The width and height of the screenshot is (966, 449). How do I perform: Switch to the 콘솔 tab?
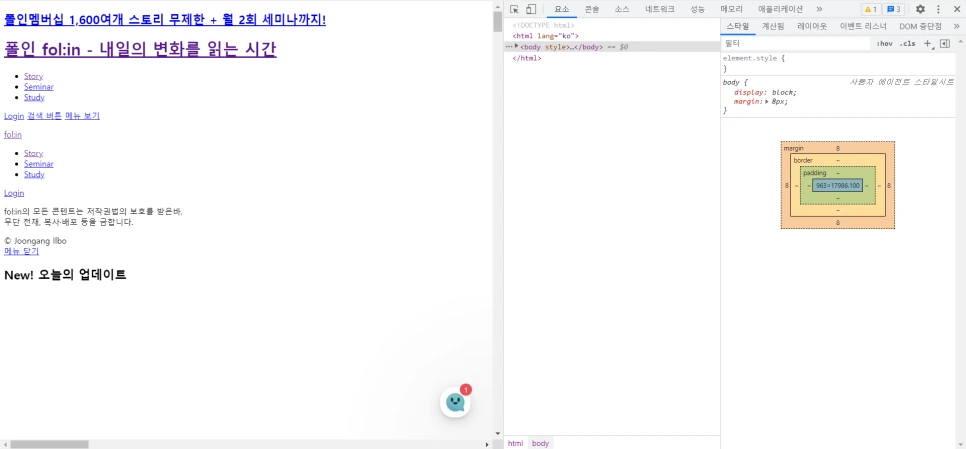(591, 9)
